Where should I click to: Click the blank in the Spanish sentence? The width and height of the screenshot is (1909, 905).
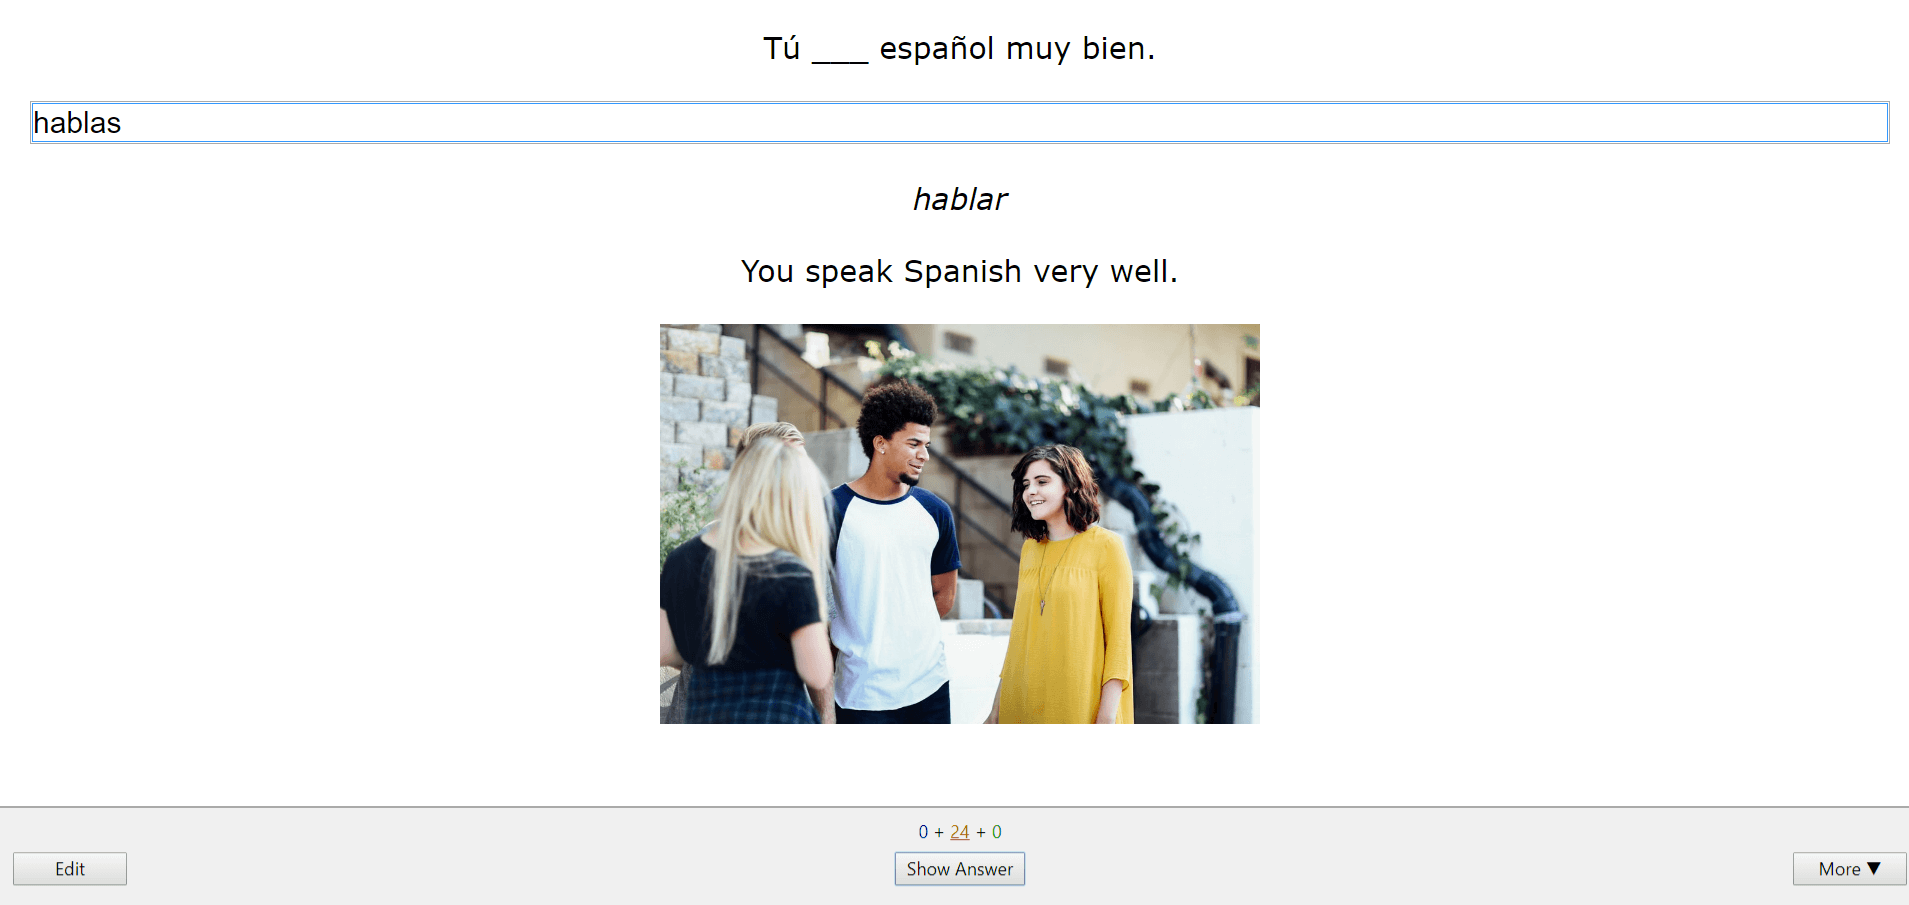point(840,50)
